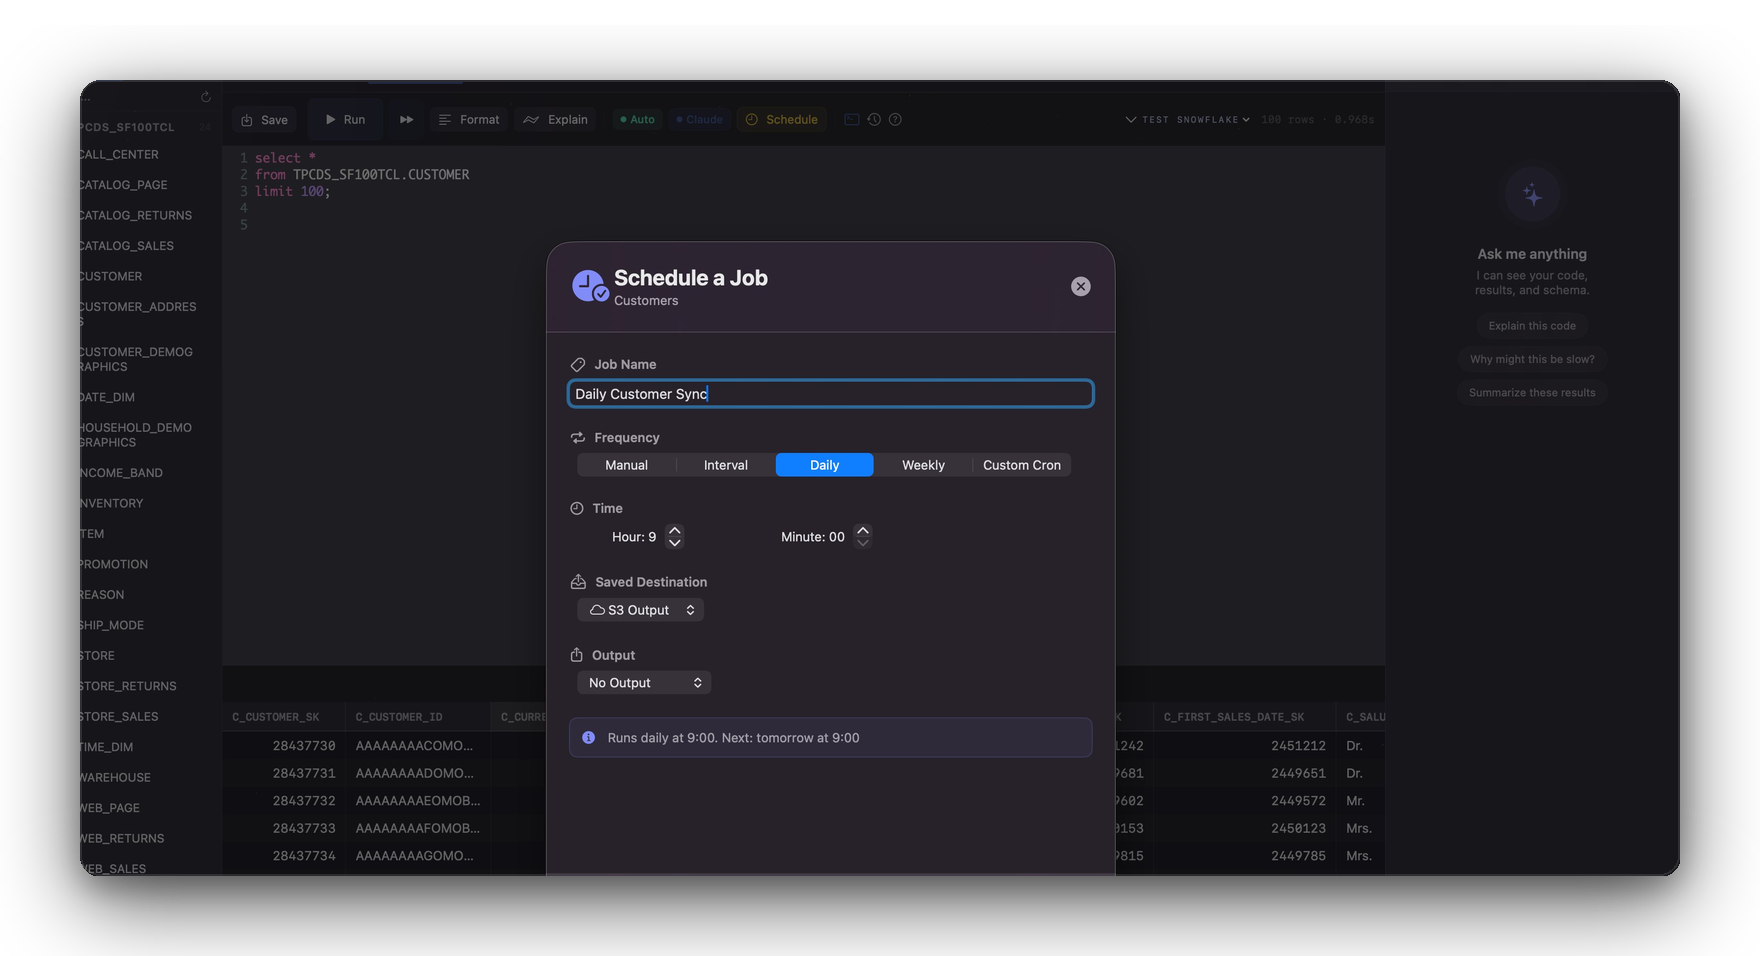Click the fast-forward run-all icon
1760x956 pixels.
click(x=406, y=120)
